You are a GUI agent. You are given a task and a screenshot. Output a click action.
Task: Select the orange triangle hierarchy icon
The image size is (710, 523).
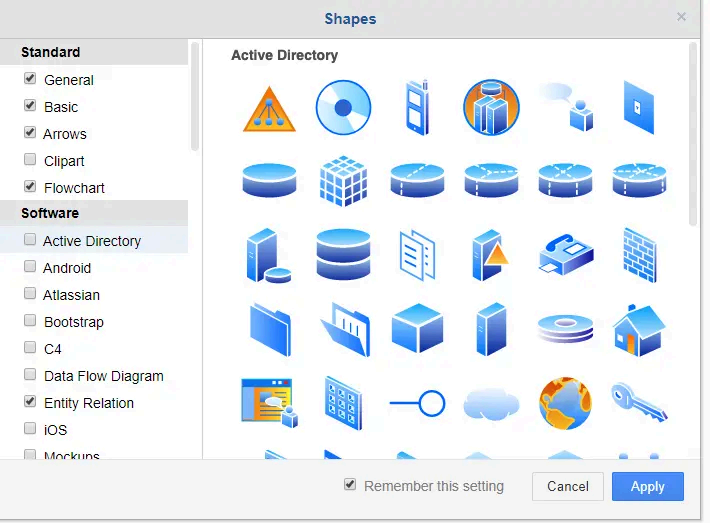click(x=269, y=108)
